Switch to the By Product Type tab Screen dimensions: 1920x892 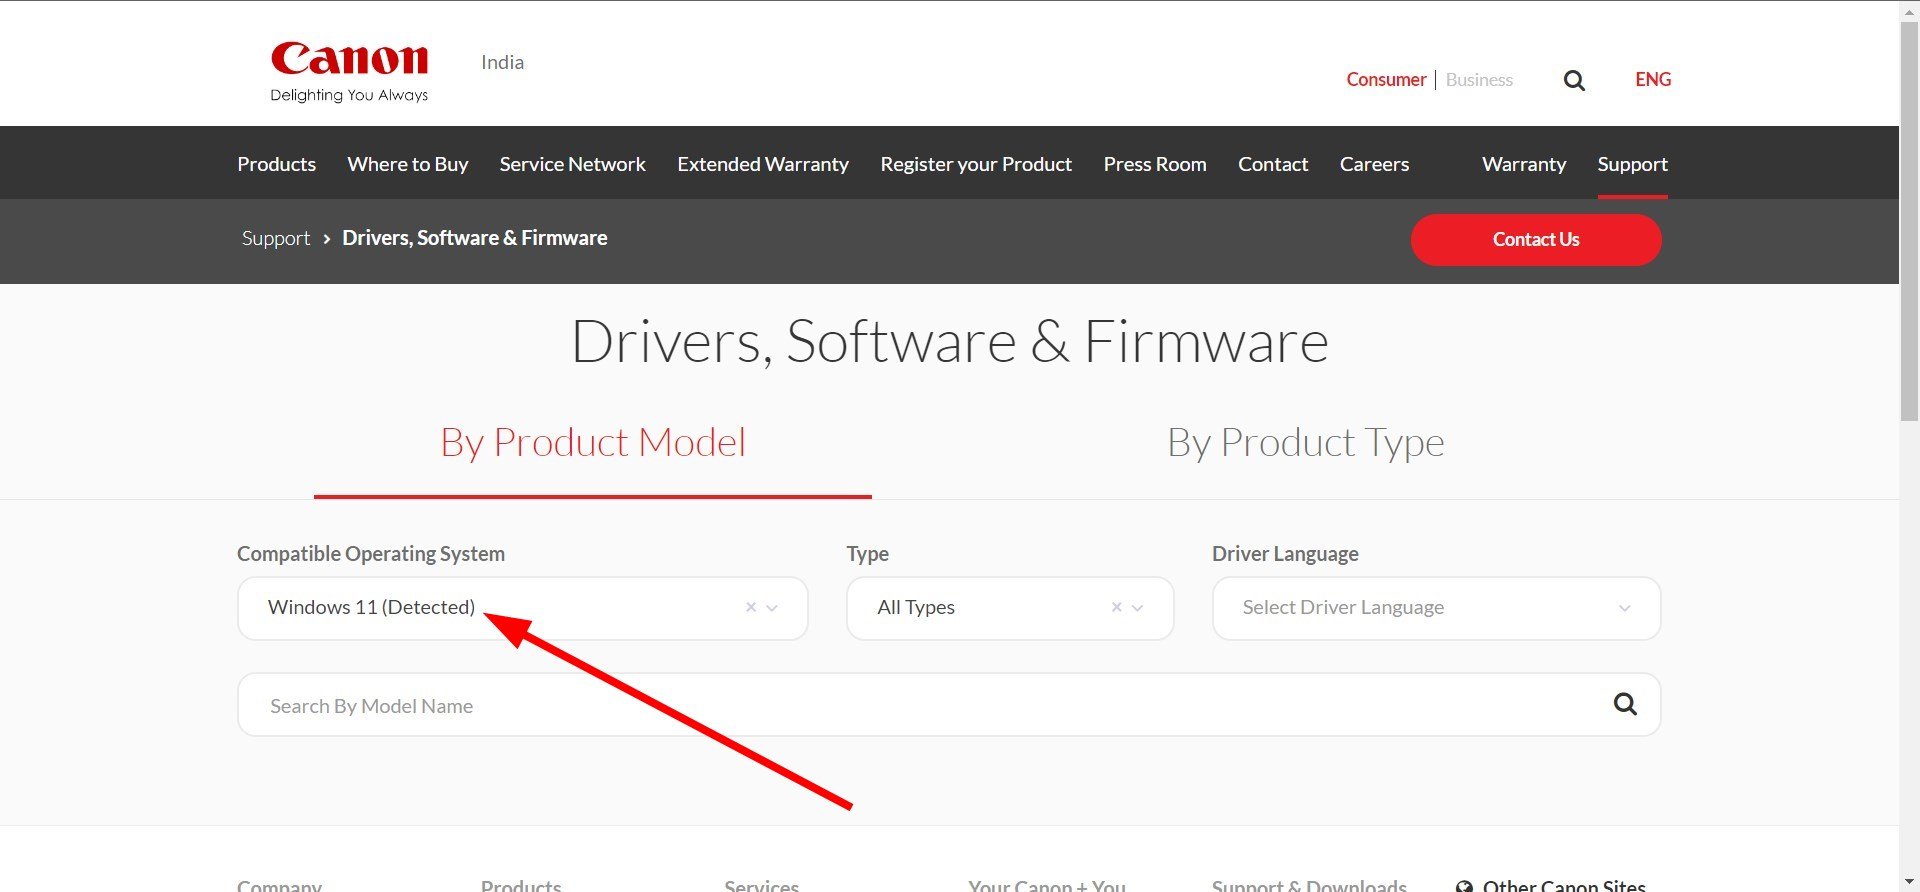coord(1306,443)
